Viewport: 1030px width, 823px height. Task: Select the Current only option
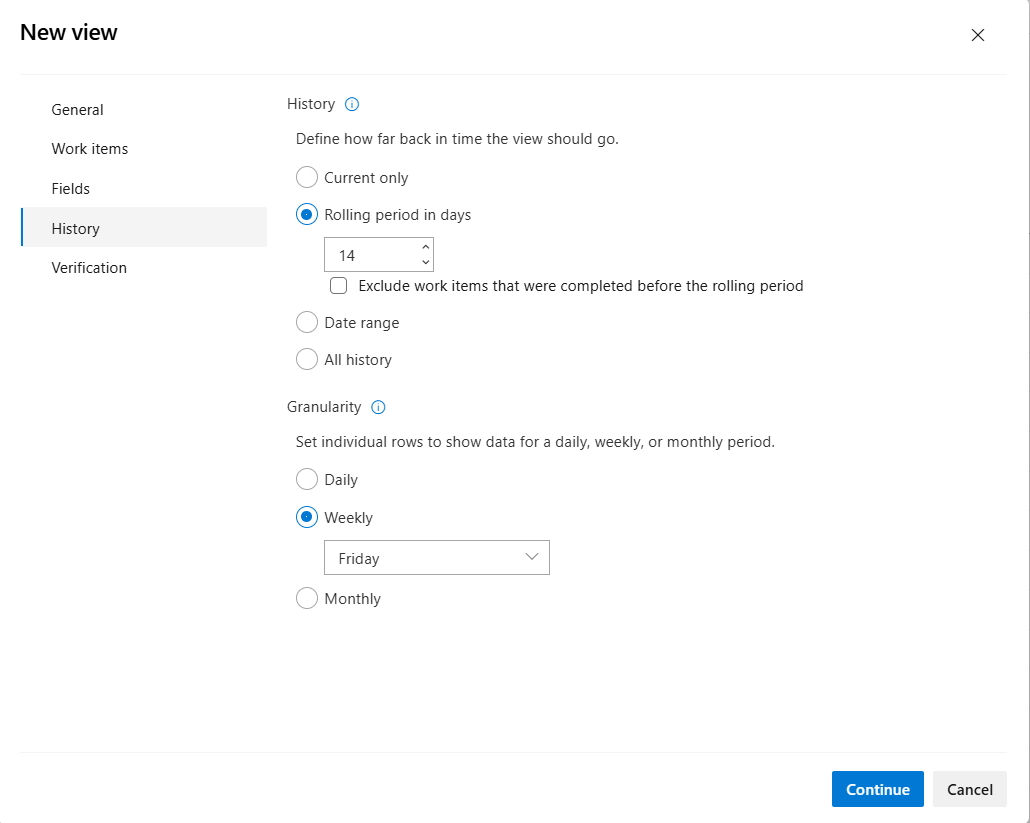(307, 177)
